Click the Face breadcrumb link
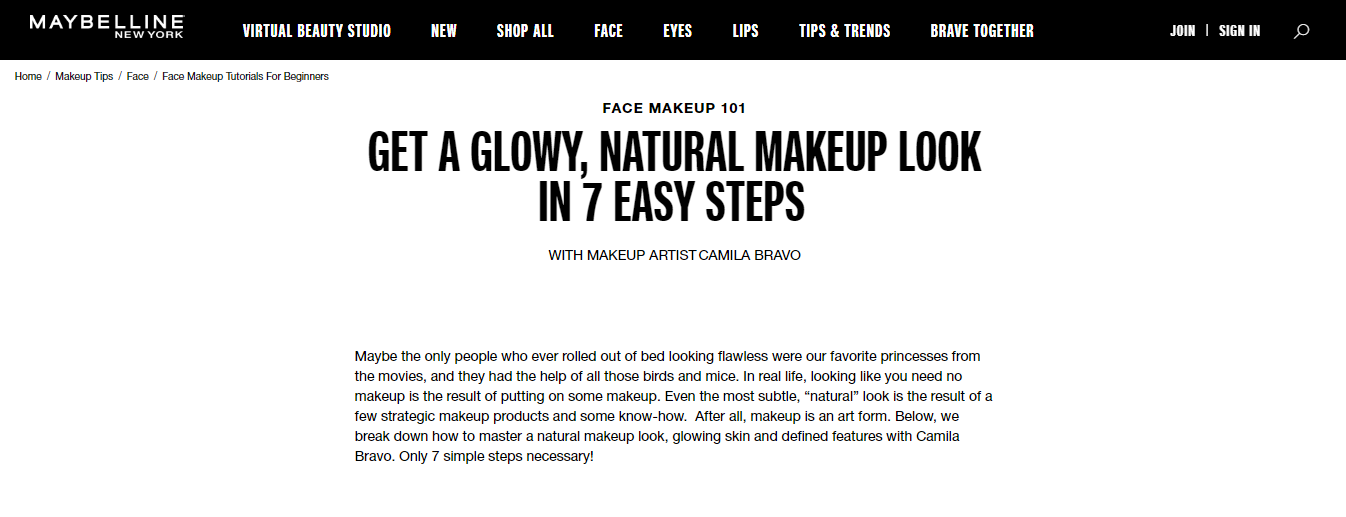Image resolution: width=1346 pixels, height=517 pixels. tap(137, 76)
